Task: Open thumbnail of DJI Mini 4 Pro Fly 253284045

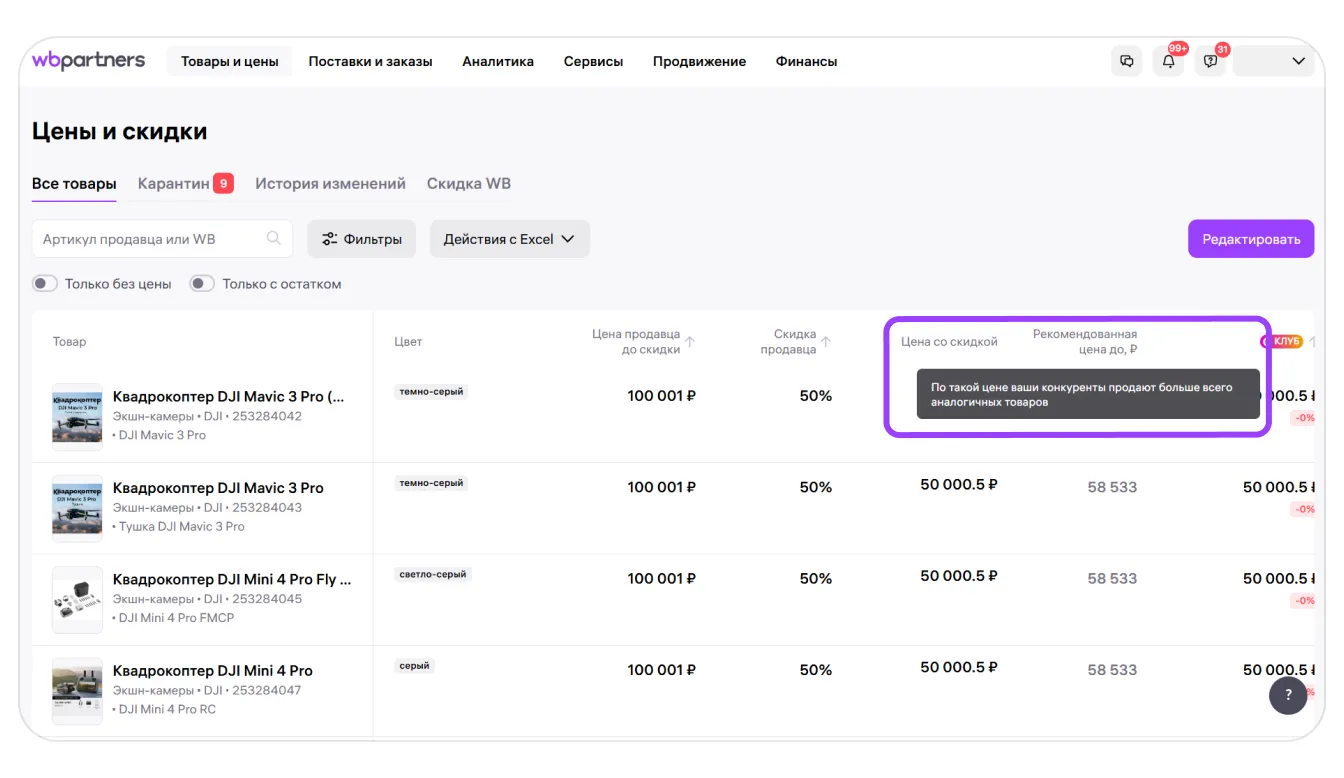Action: [77, 599]
